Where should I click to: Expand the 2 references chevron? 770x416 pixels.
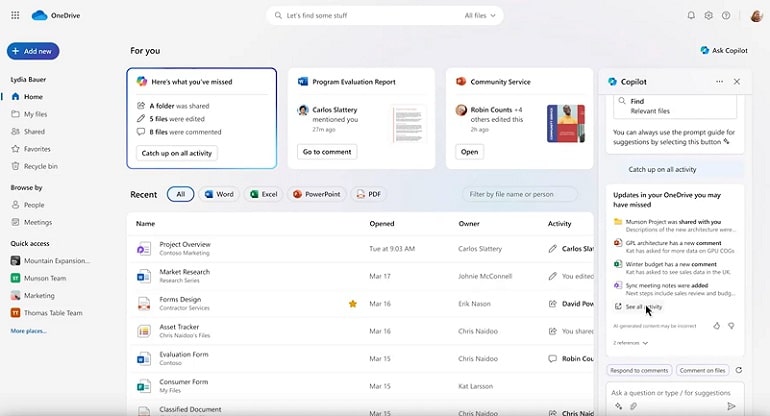click(x=645, y=343)
